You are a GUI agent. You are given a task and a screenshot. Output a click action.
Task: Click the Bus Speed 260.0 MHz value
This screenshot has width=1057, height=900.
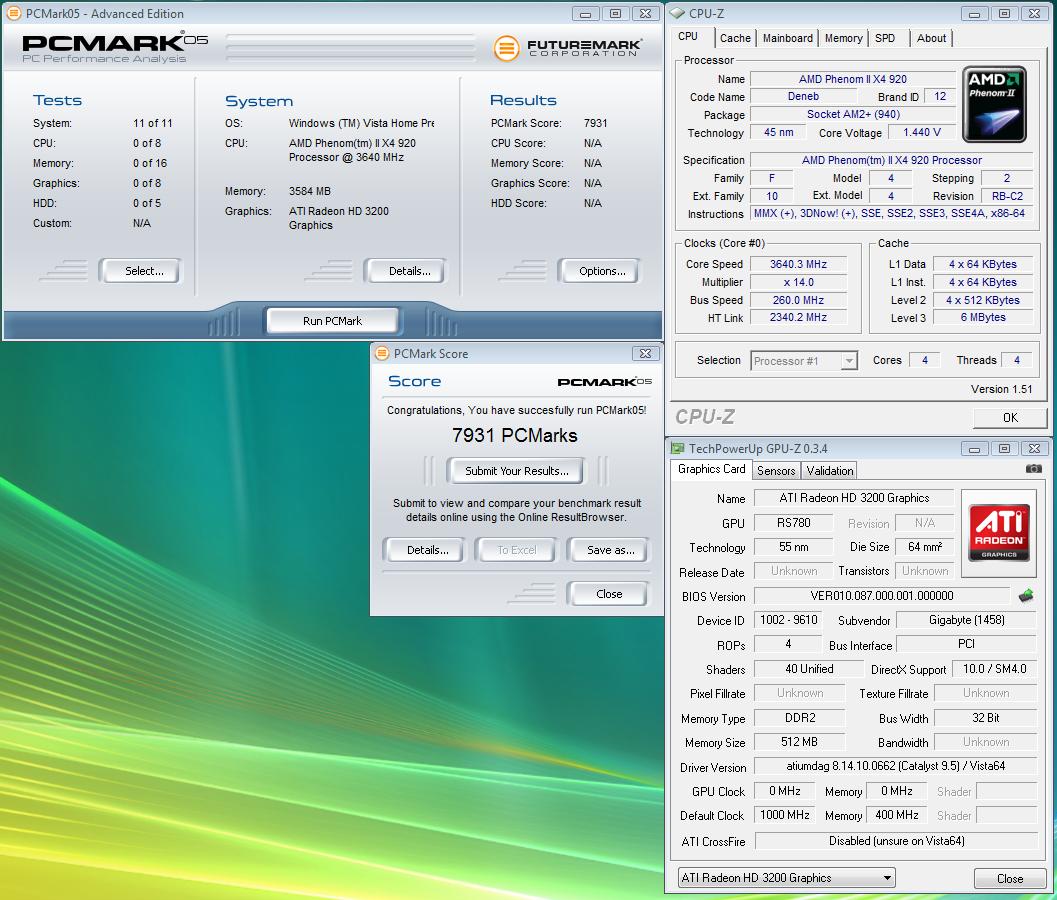(798, 300)
